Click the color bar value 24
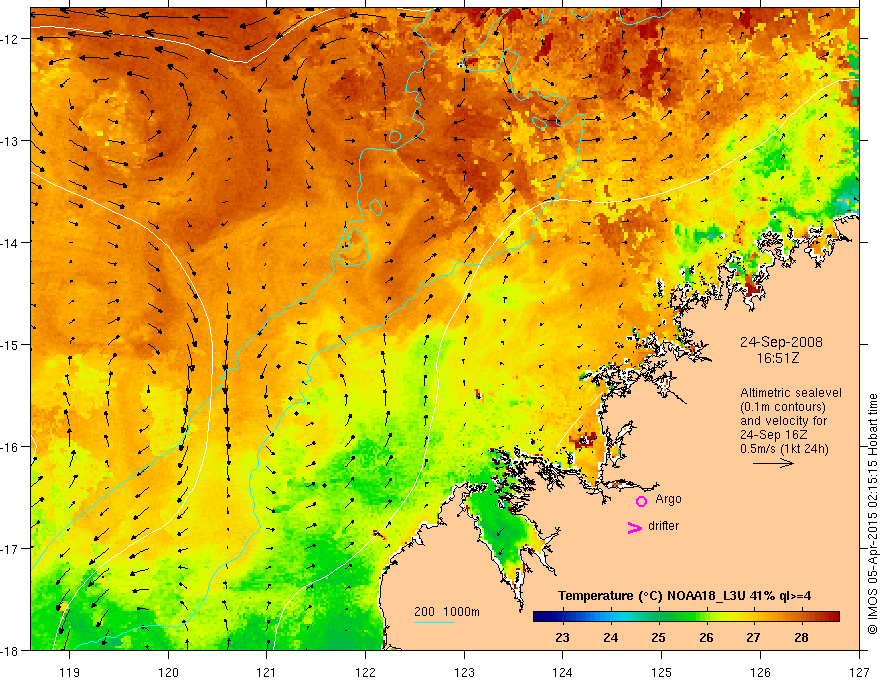 pos(611,637)
